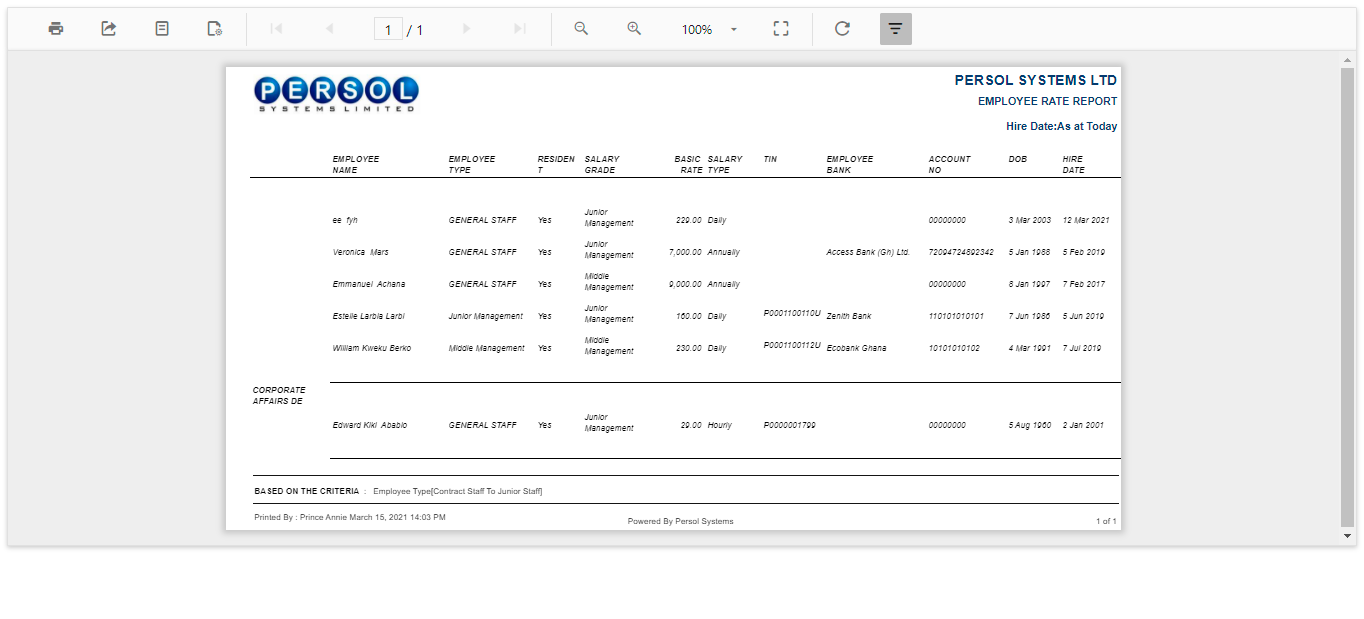
Task: Click 'Hire Date:As at Today' text
Action: coord(1062,127)
